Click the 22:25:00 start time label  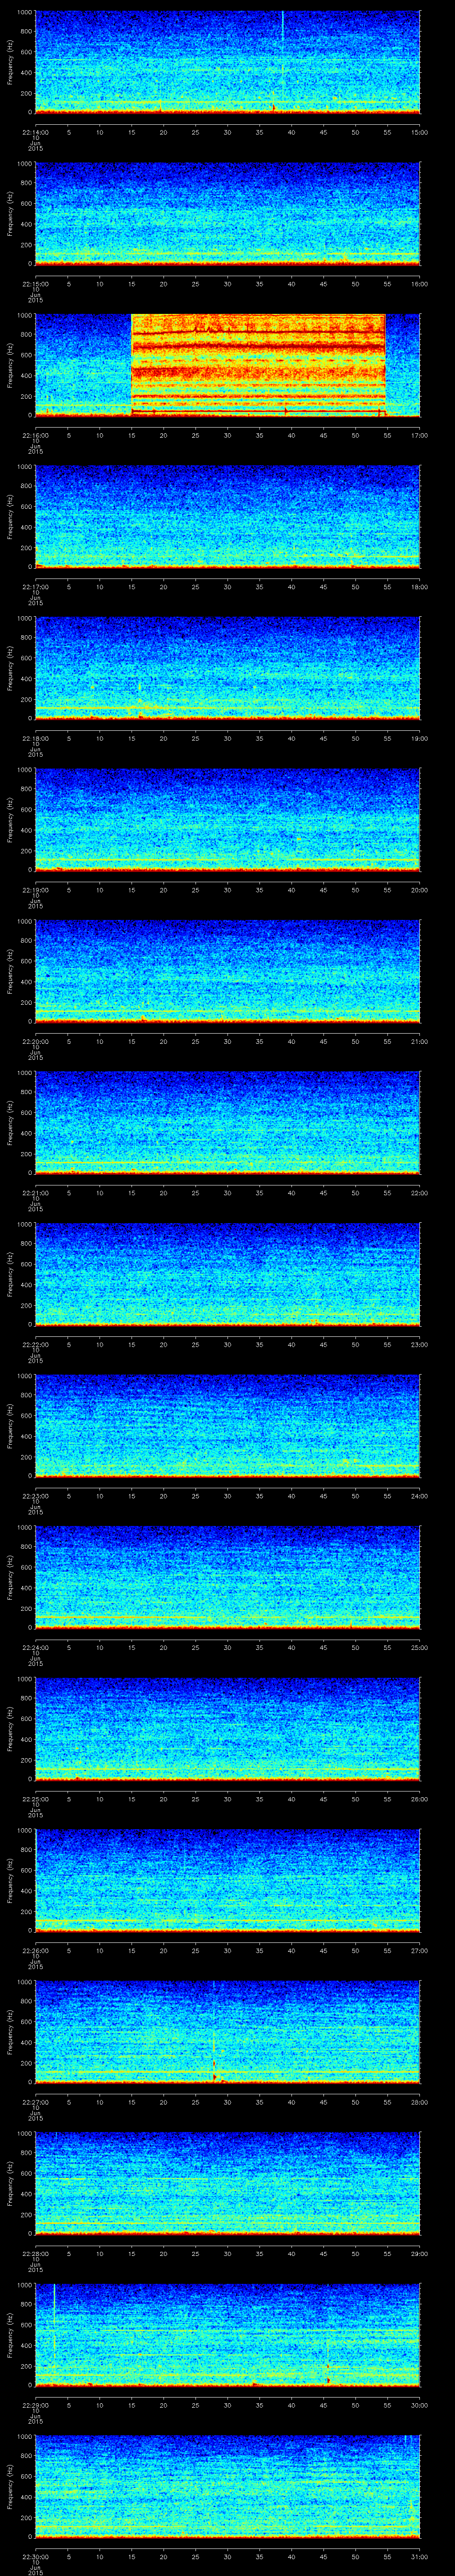[x=35, y=1799]
